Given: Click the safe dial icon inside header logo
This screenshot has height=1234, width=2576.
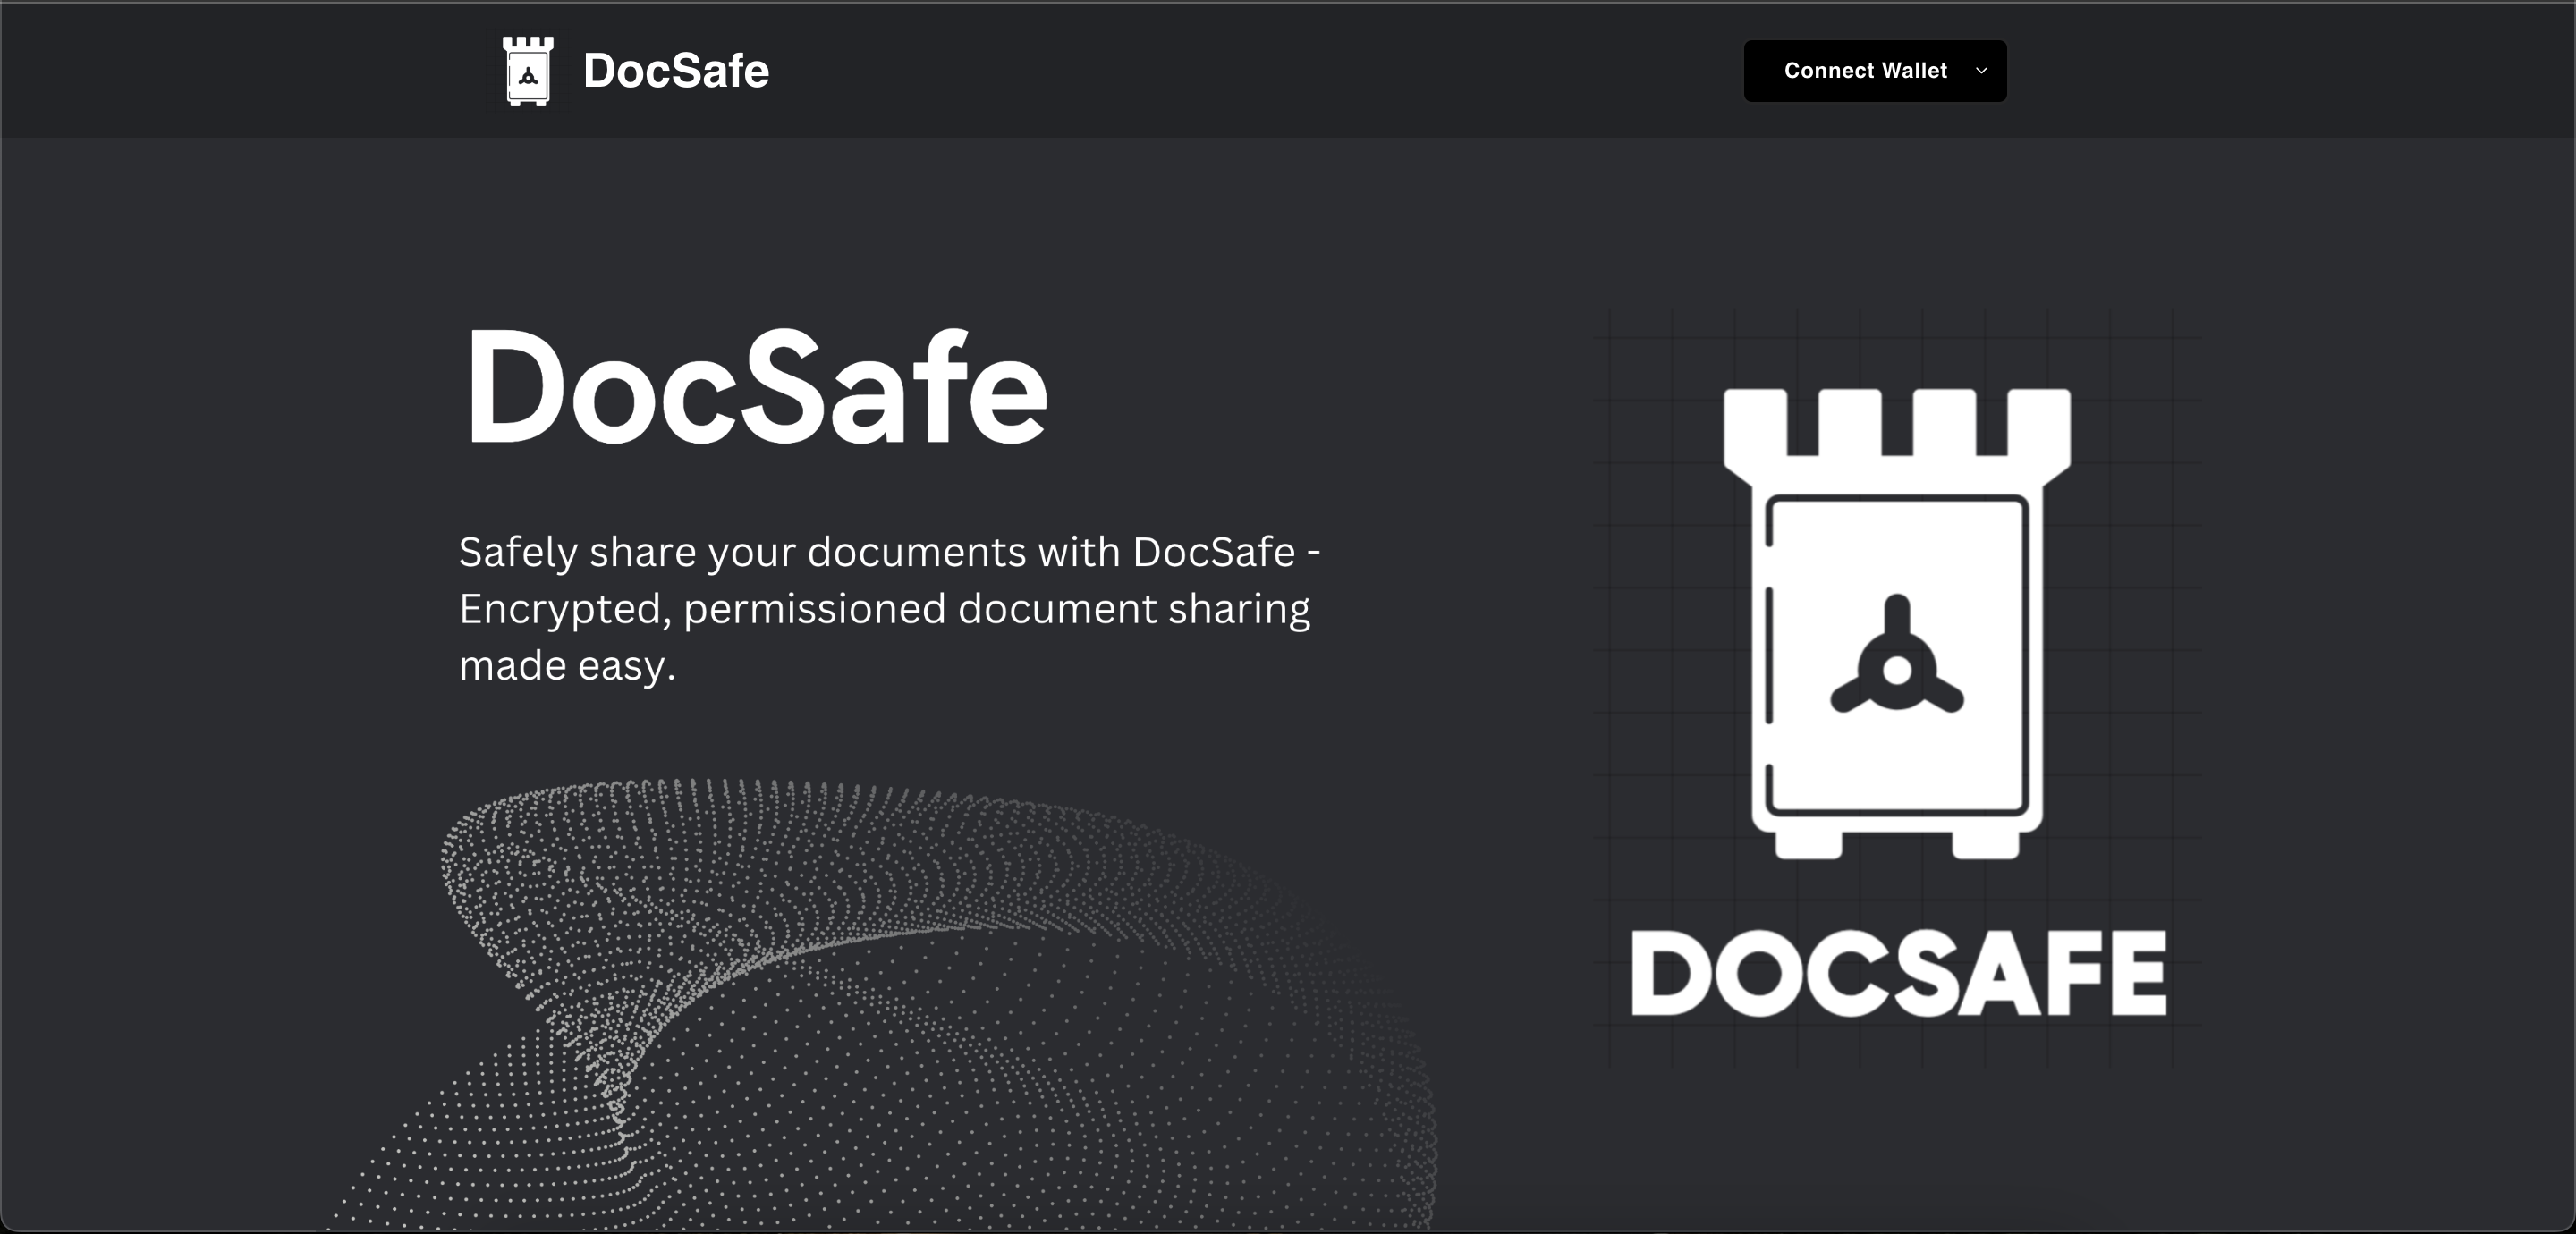Looking at the screenshot, I should 527,78.
